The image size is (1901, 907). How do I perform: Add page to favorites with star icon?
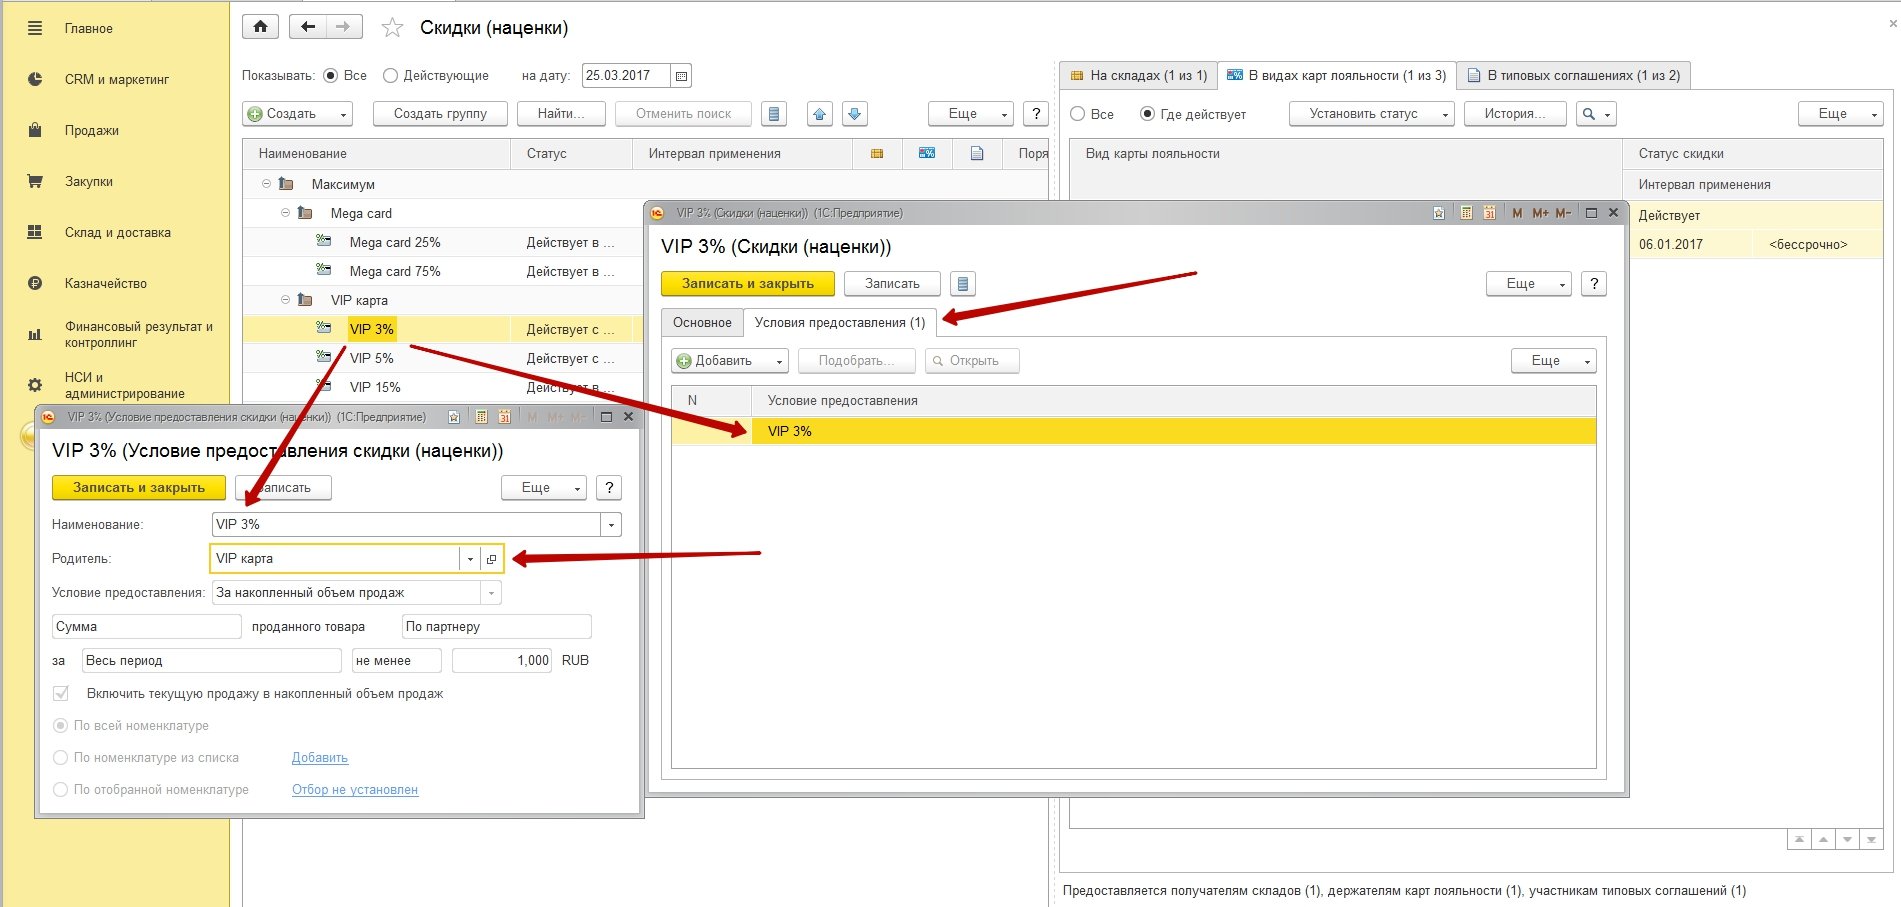(x=392, y=28)
